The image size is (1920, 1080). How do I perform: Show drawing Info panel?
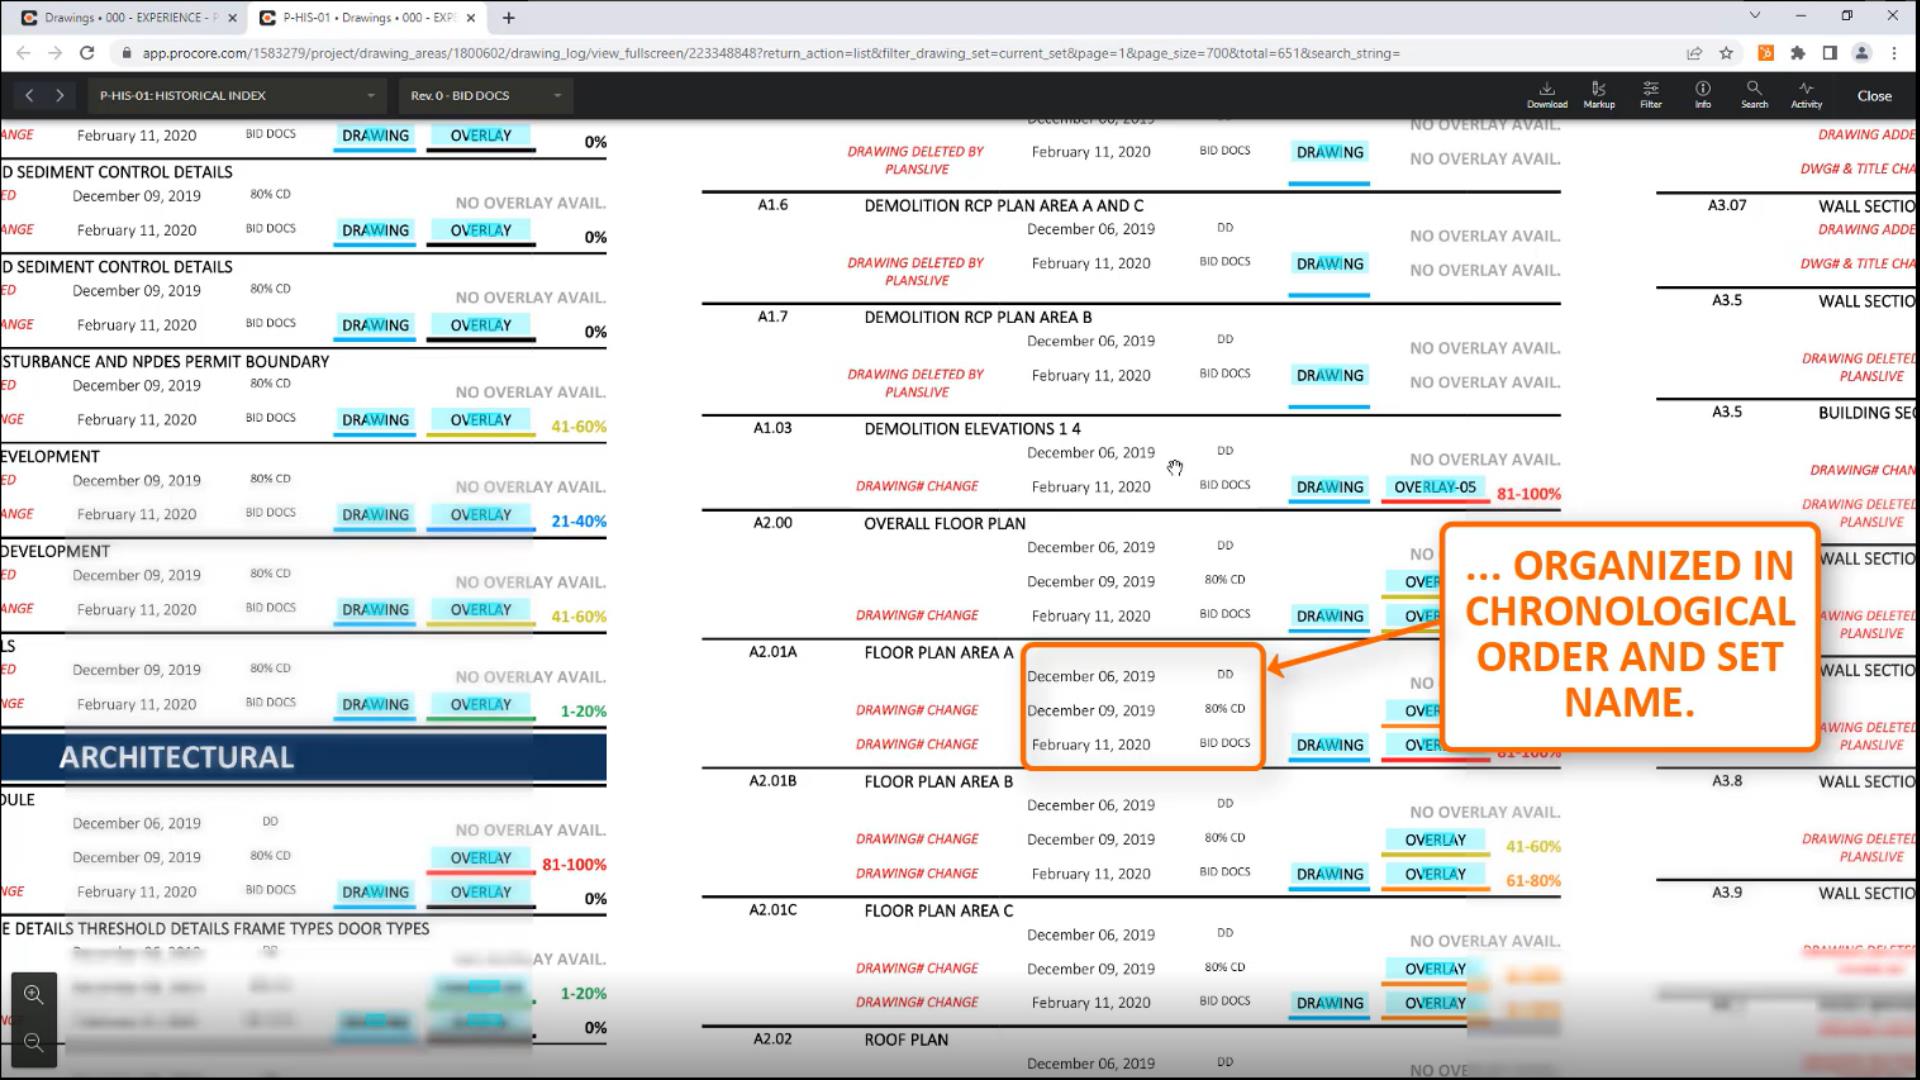(x=1702, y=94)
